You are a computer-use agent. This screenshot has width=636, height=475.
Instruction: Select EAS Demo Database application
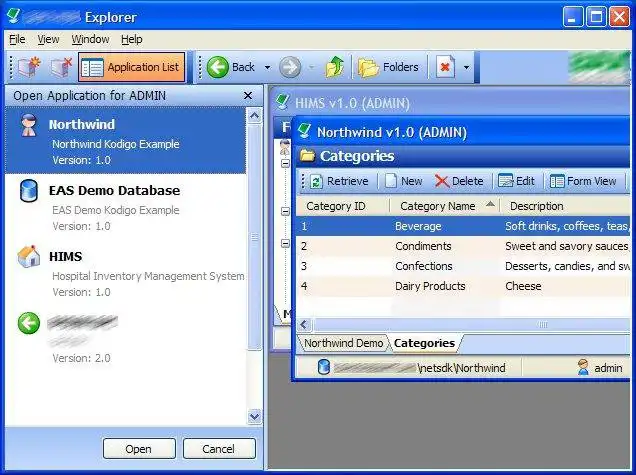pos(125,207)
